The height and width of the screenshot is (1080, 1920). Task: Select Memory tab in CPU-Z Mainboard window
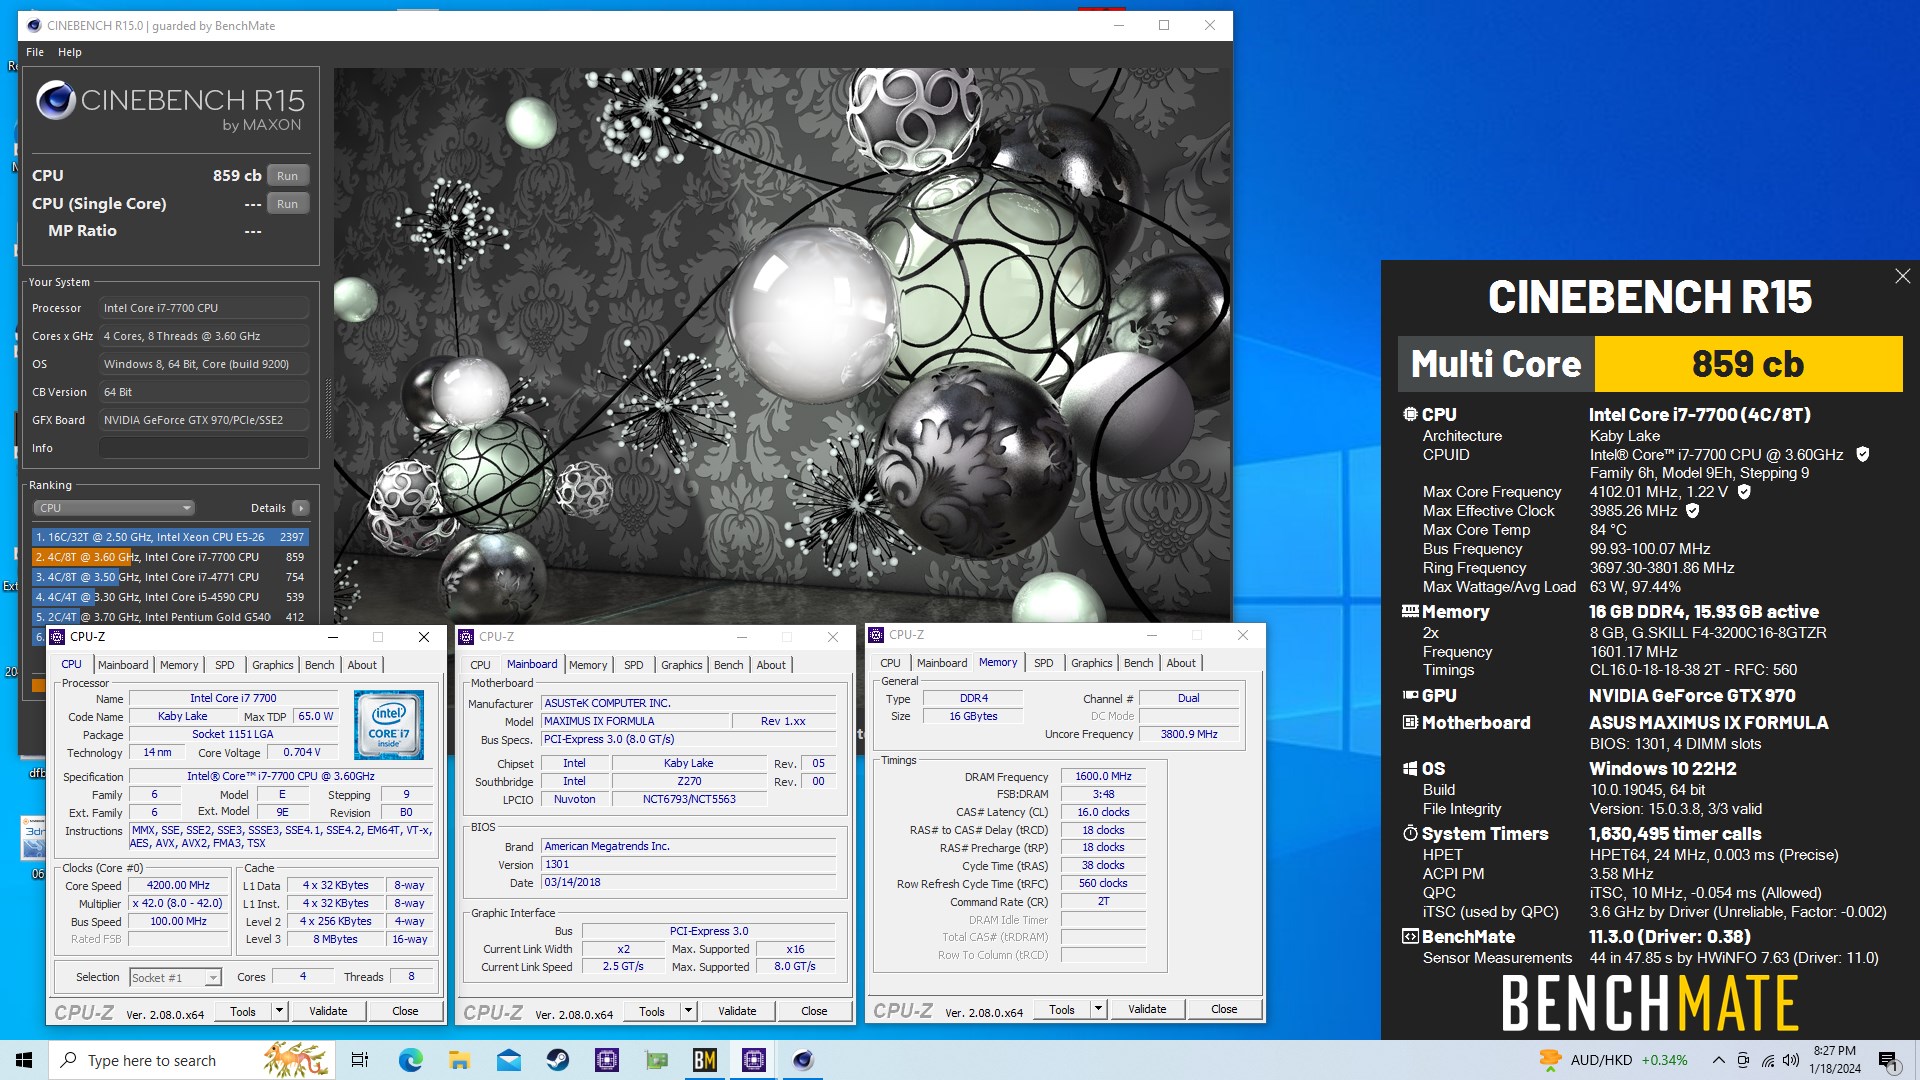click(588, 665)
